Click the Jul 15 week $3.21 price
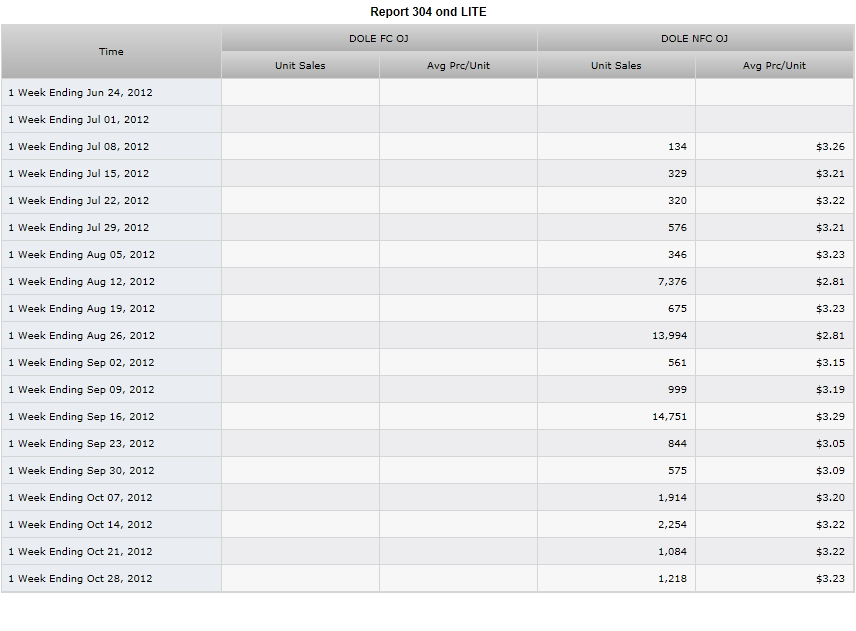This screenshot has width=856, height=631. tap(830, 173)
